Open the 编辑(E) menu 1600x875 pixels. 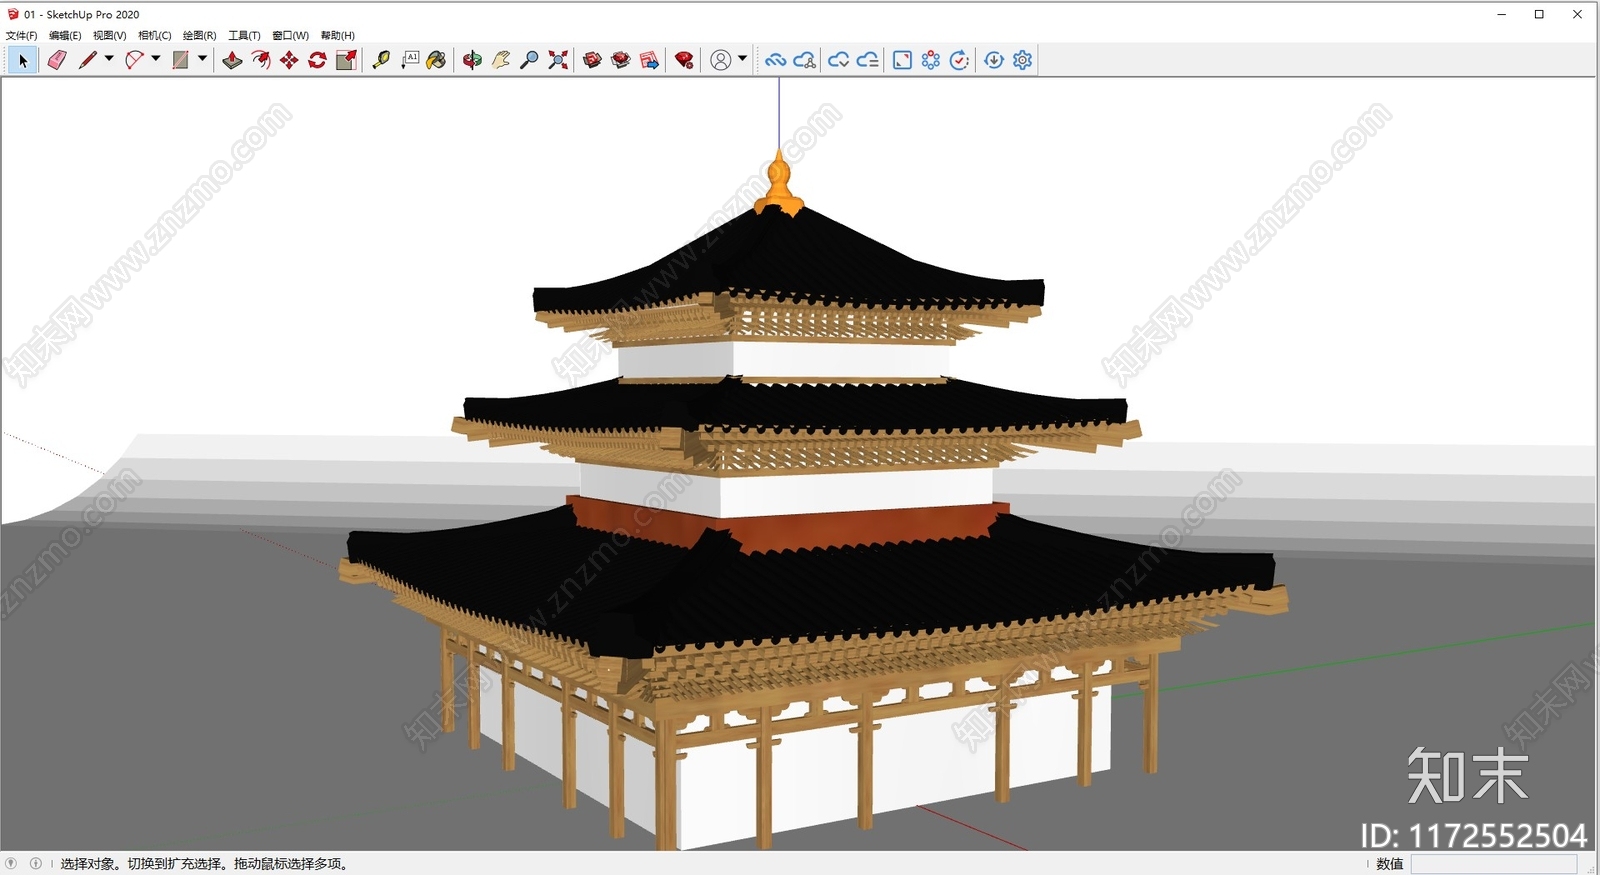click(65, 35)
